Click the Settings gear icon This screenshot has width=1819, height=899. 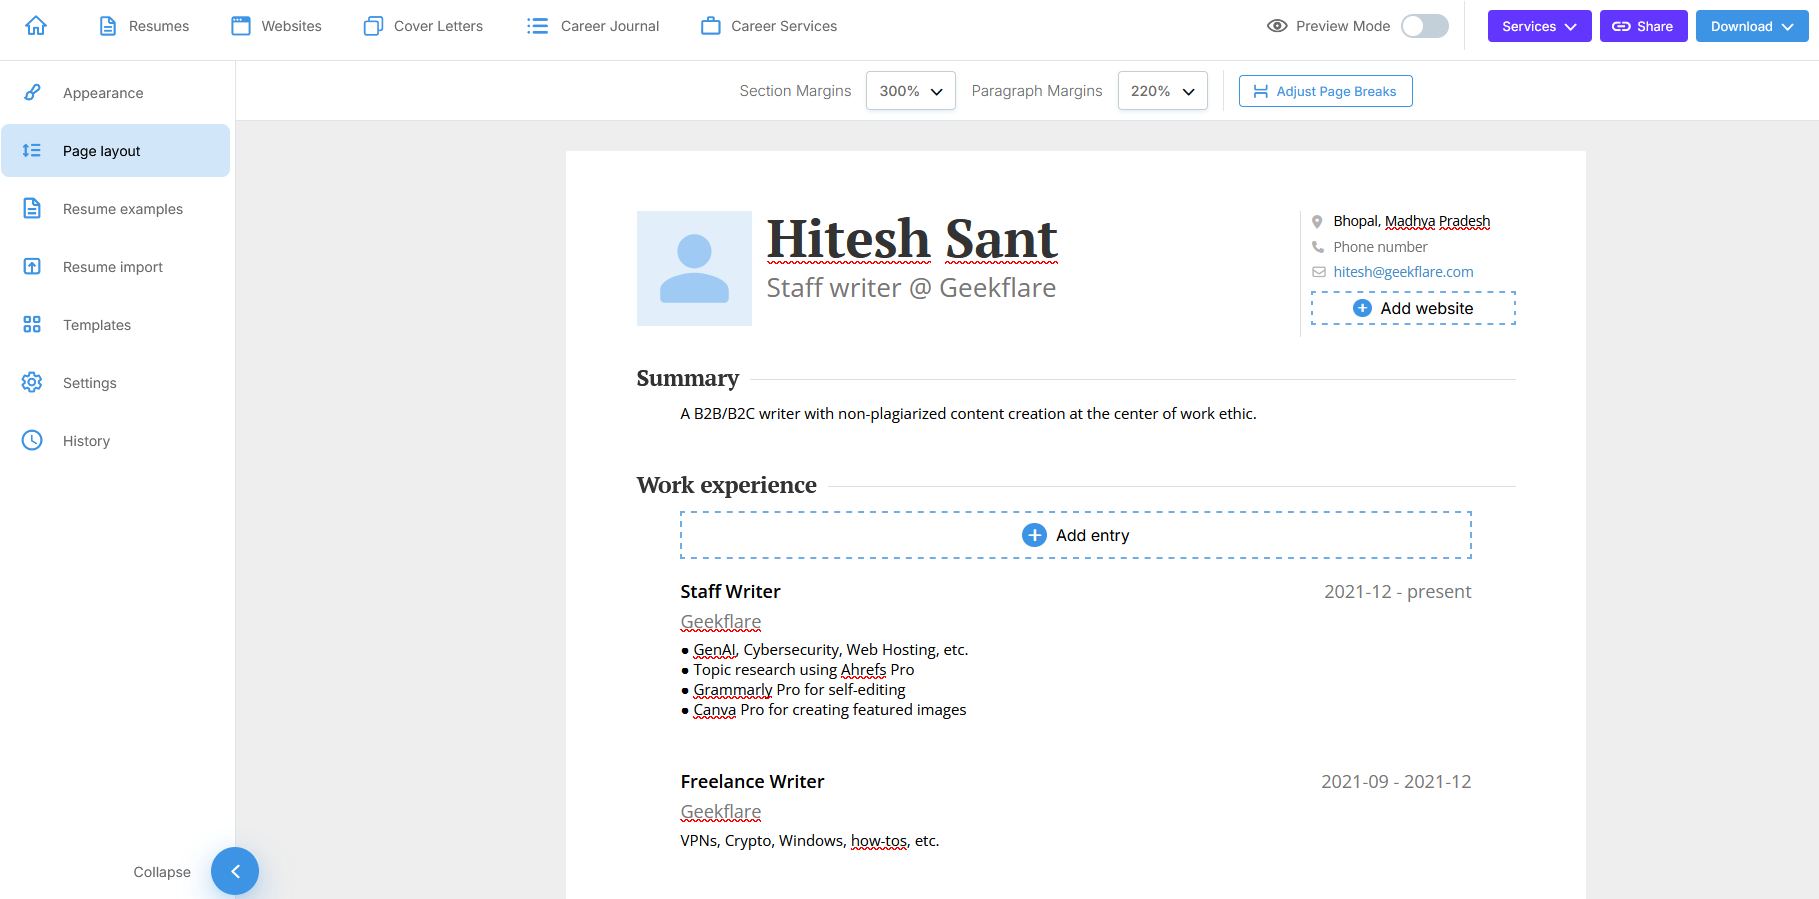tap(32, 382)
